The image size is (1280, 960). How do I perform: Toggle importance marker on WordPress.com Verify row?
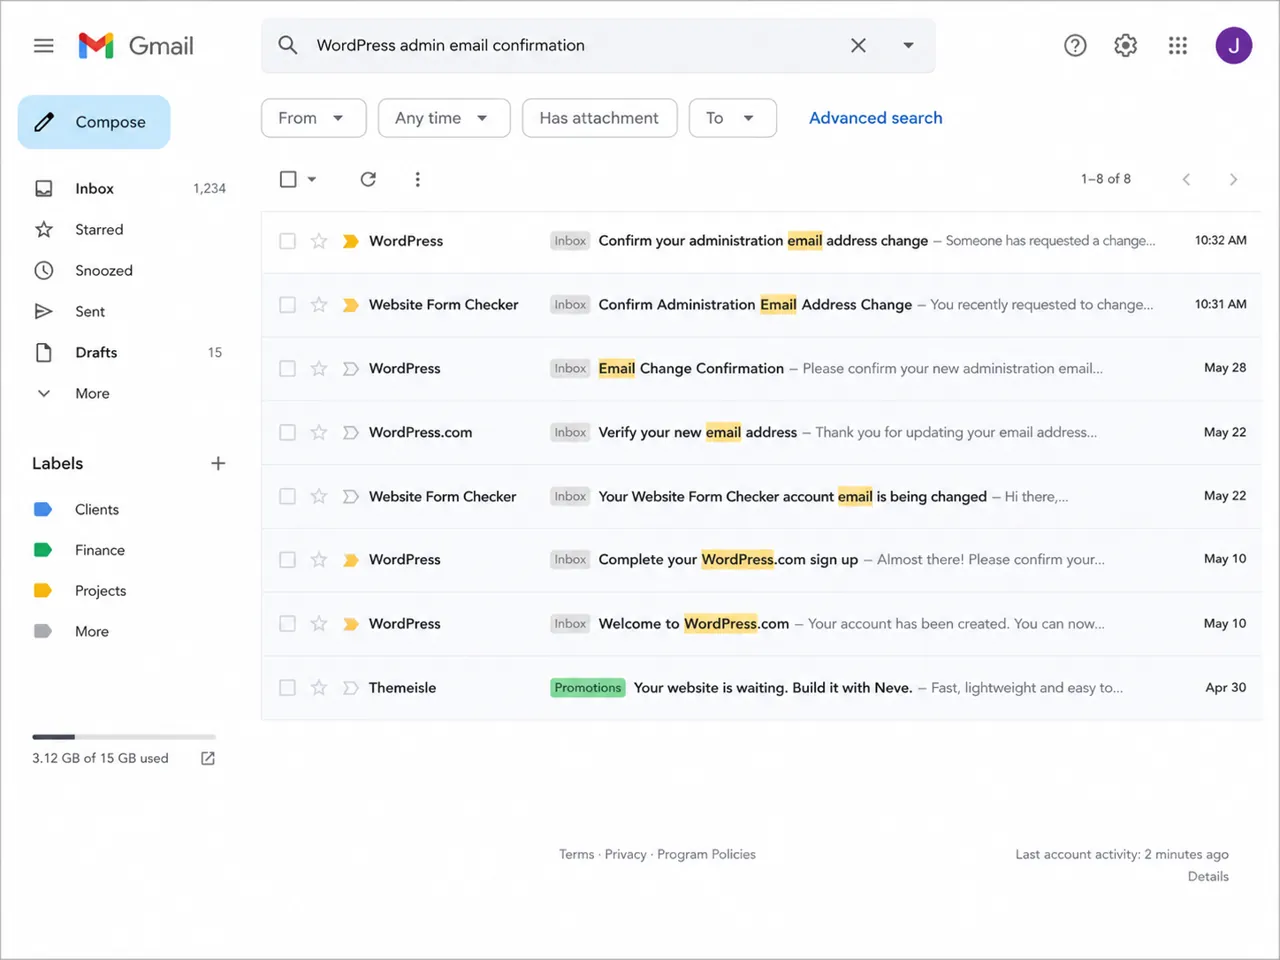(351, 433)
